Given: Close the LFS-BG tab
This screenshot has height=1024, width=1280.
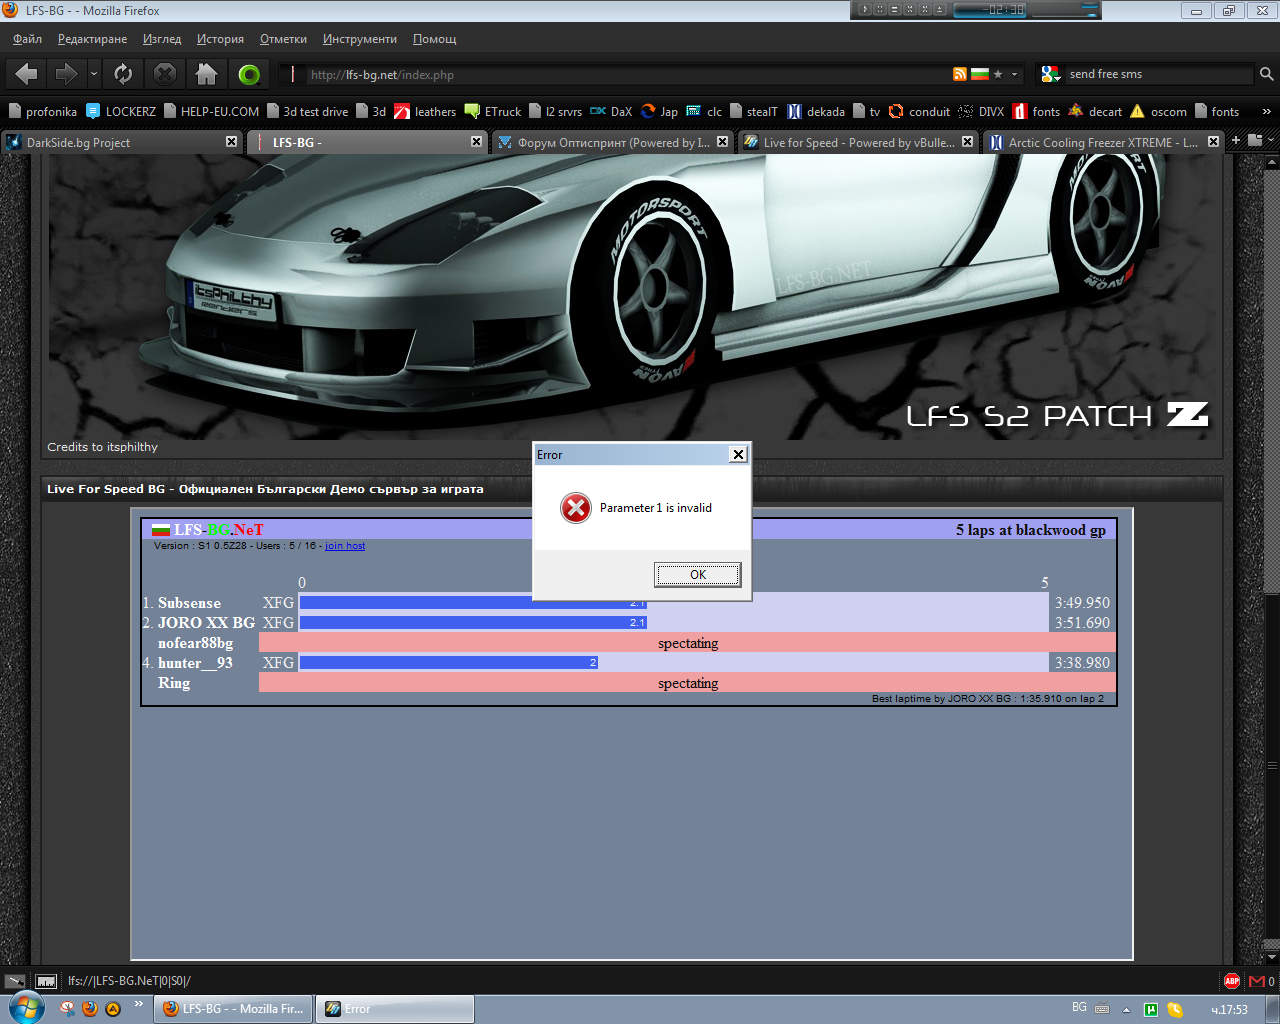Looking at the screenshot, I should [x=476, y=142].
